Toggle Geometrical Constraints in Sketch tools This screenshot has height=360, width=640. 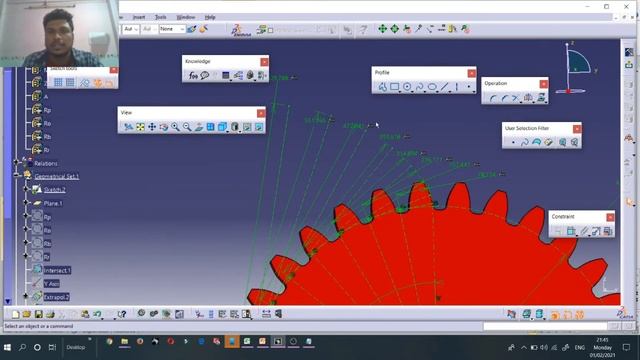coord(98,83)
